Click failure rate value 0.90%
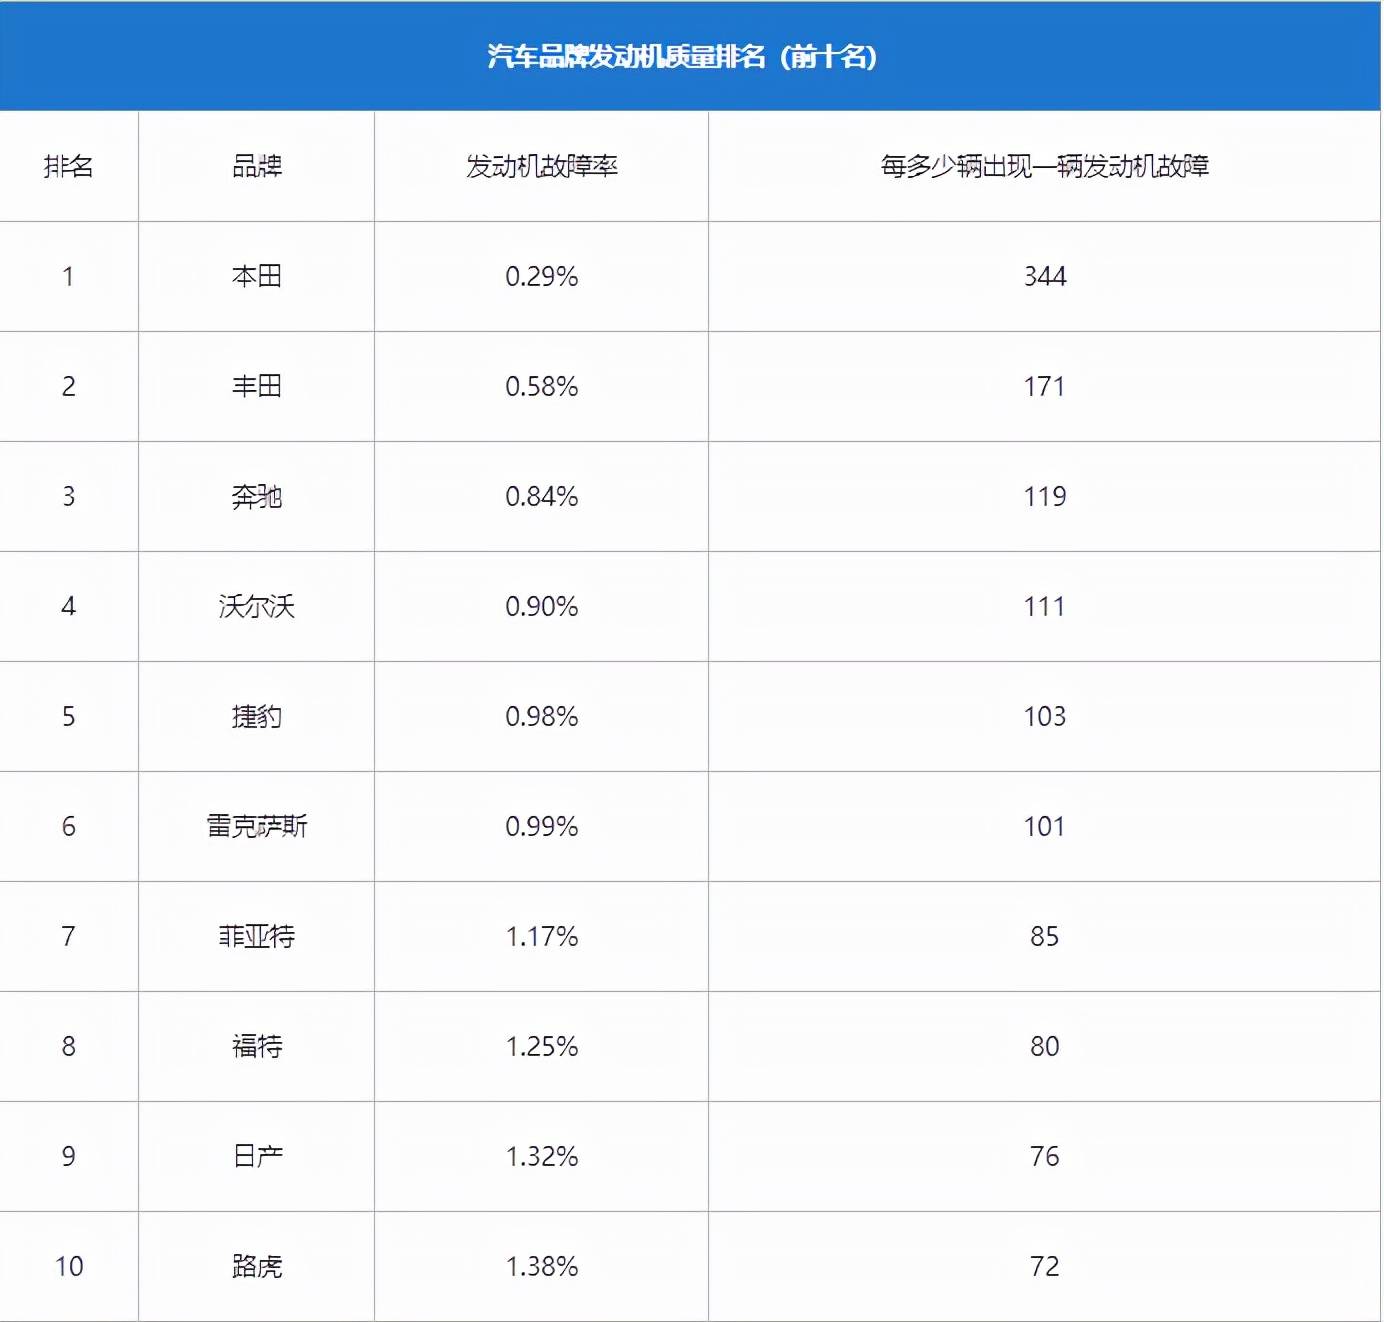The image size is (1384, 1322). 542,606
